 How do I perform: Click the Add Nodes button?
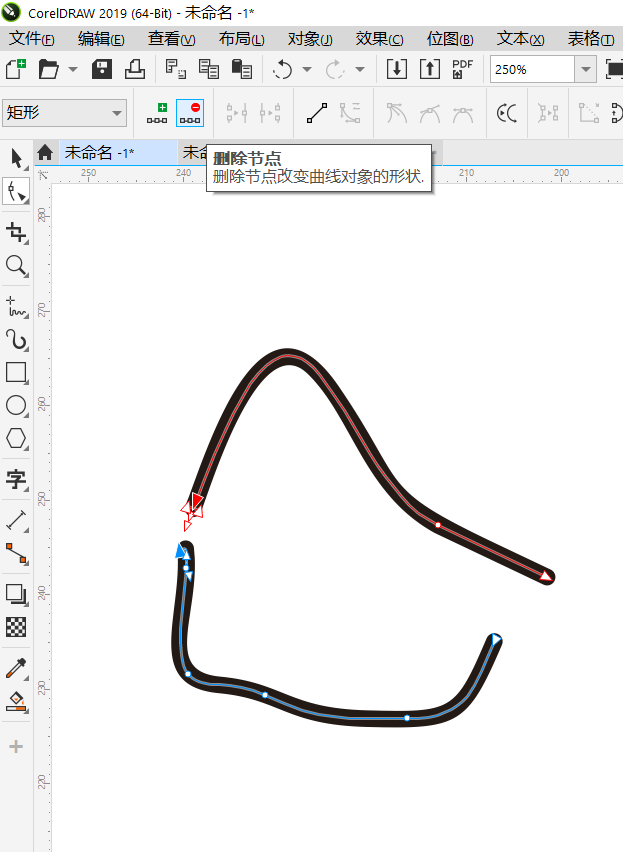[157, 112]
